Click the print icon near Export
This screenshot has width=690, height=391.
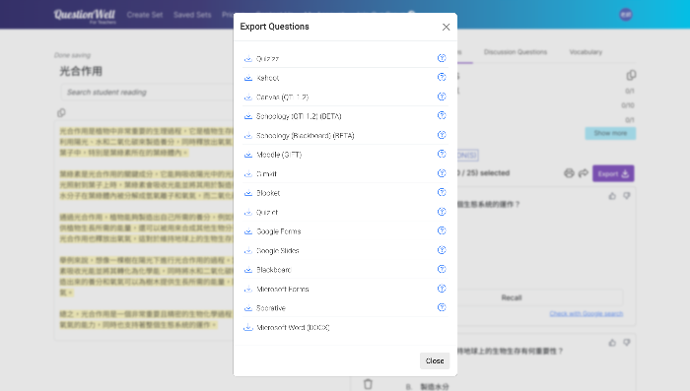[569, 173]
